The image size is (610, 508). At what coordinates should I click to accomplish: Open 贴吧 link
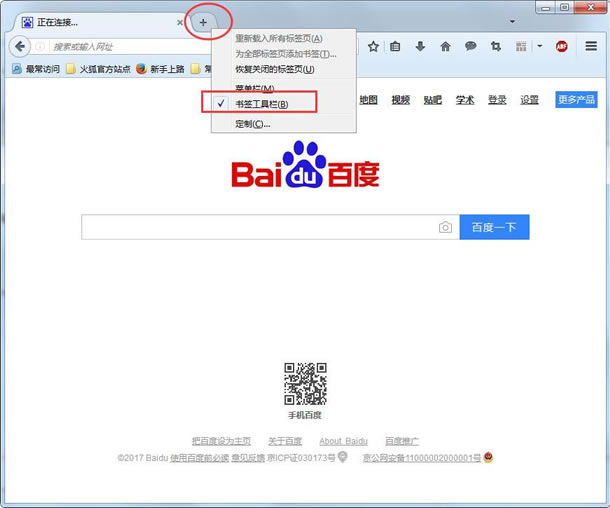pos(433,100)
